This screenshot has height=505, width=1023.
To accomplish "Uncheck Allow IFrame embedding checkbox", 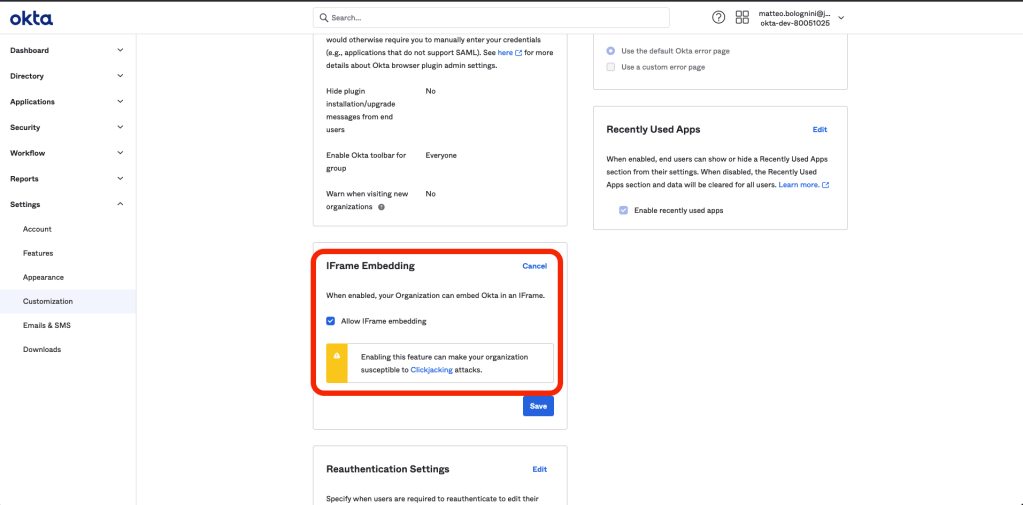I will [331, 321].
